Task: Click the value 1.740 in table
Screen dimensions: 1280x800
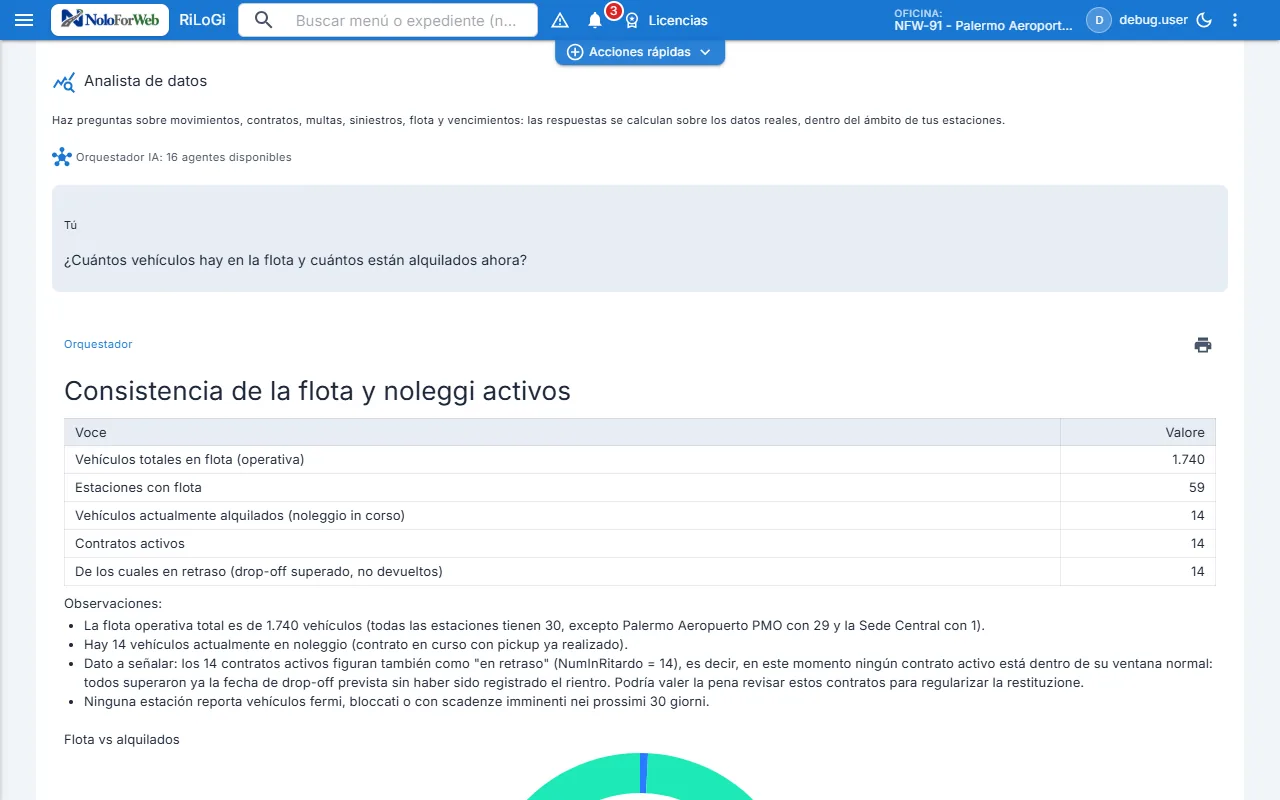Action: pyautogui.click(x=1188, y=460)
